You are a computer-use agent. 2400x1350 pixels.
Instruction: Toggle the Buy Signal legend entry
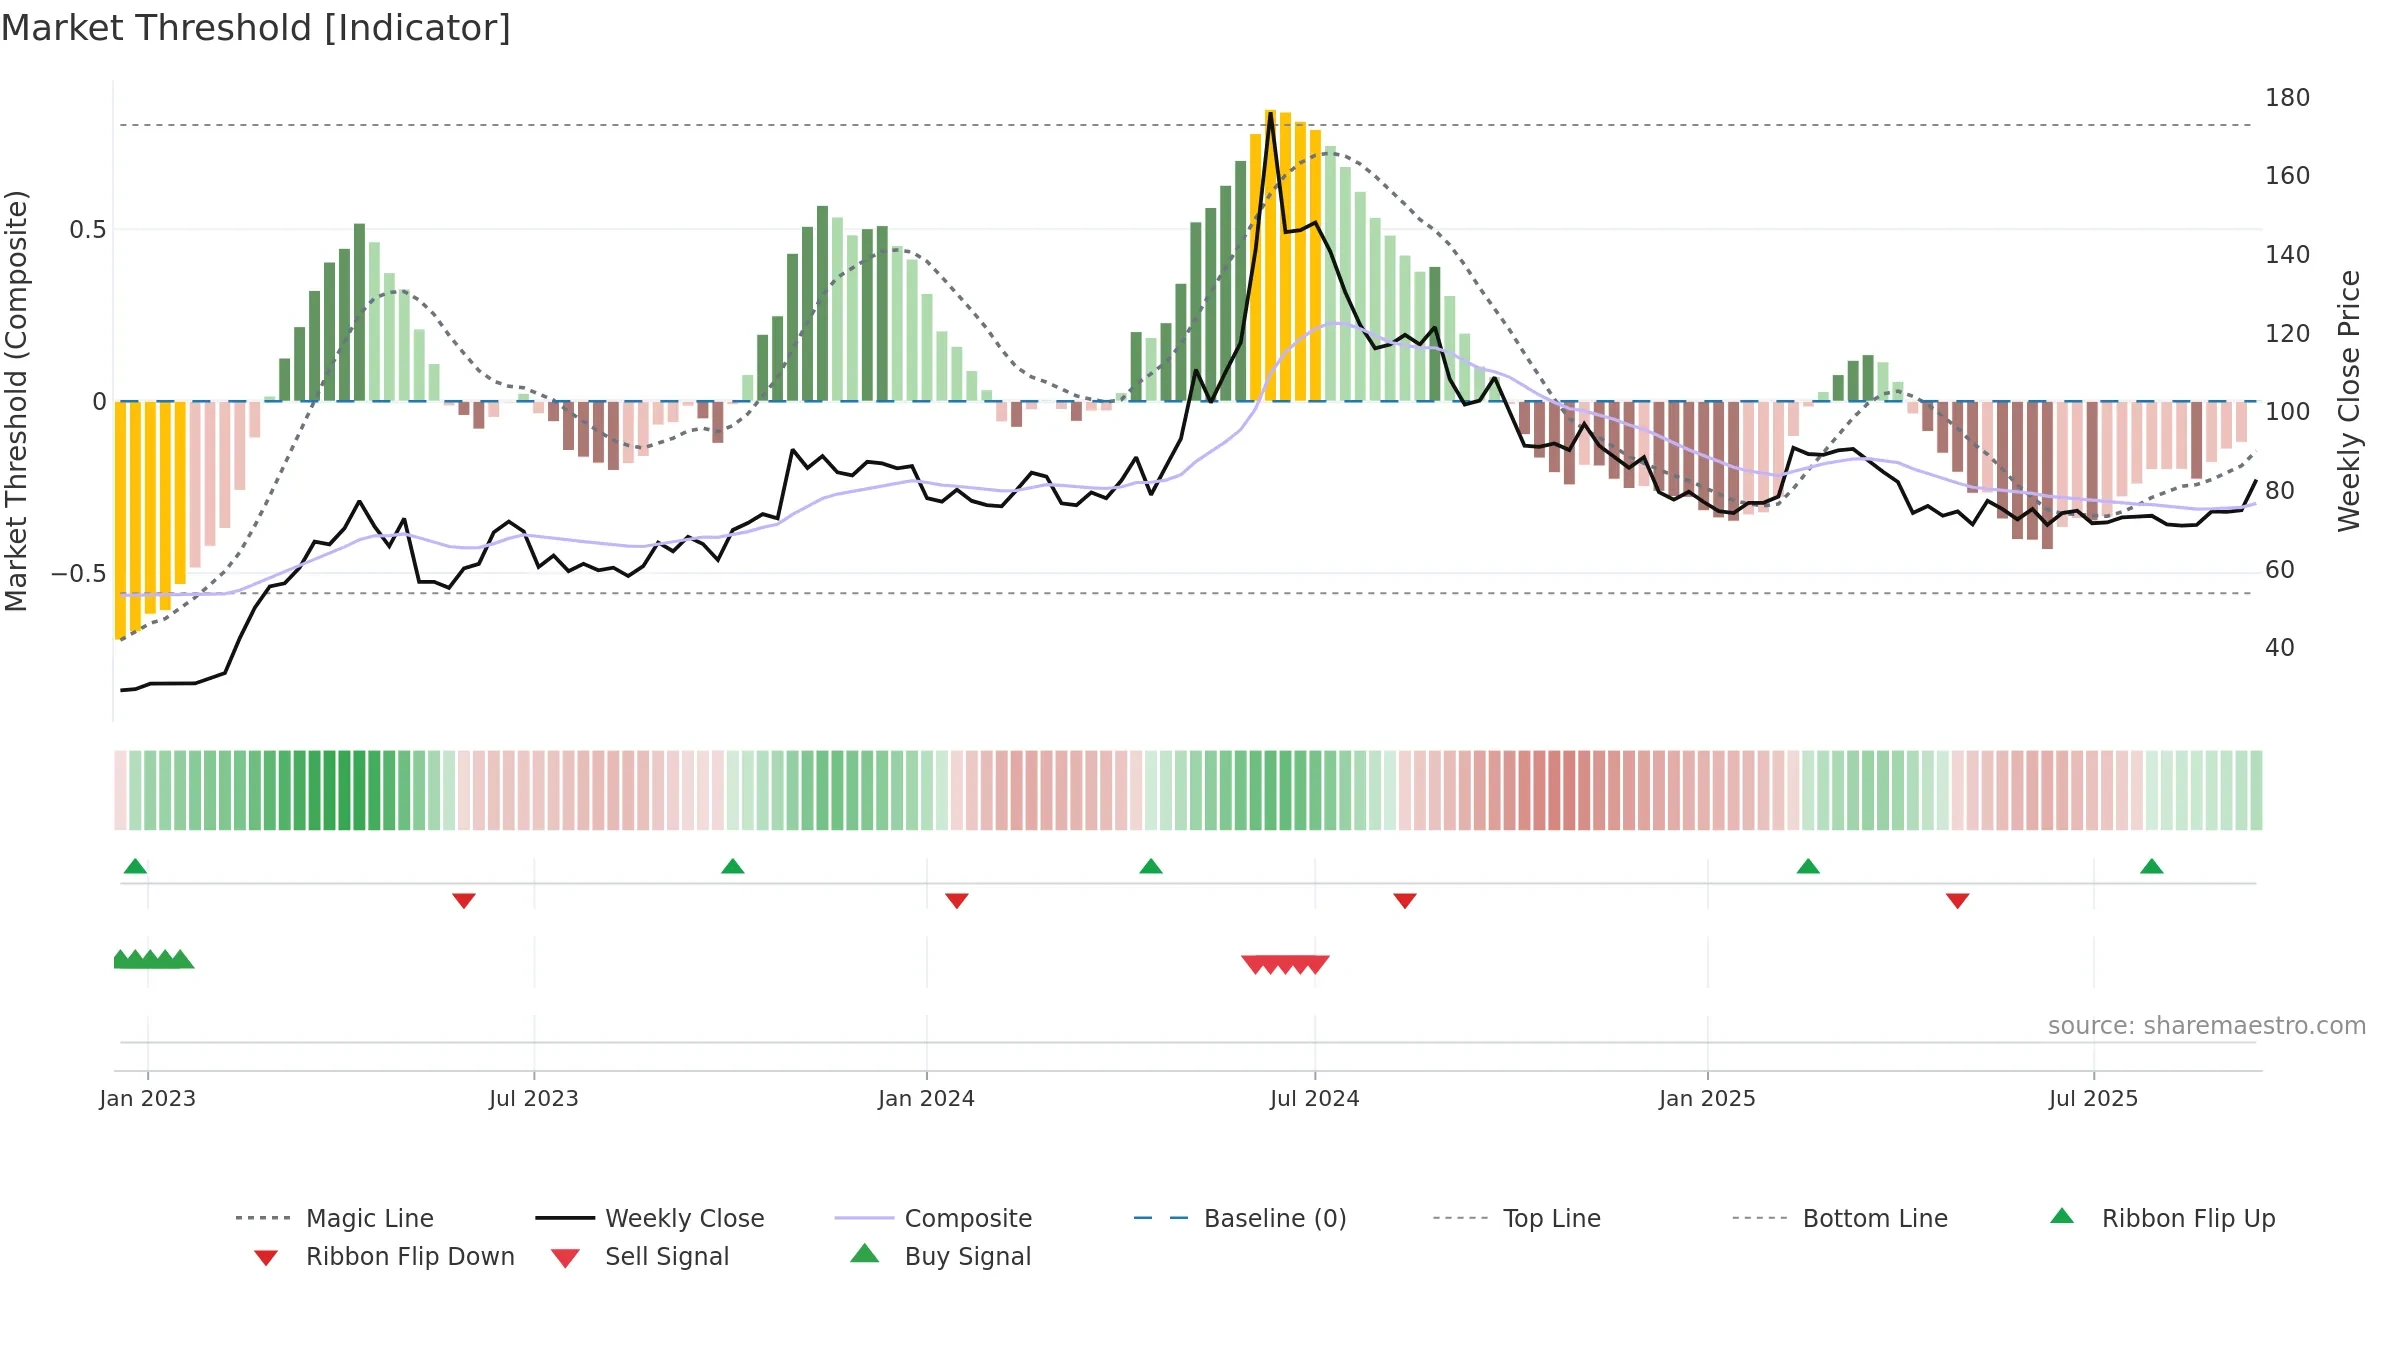click(940, 1256)
